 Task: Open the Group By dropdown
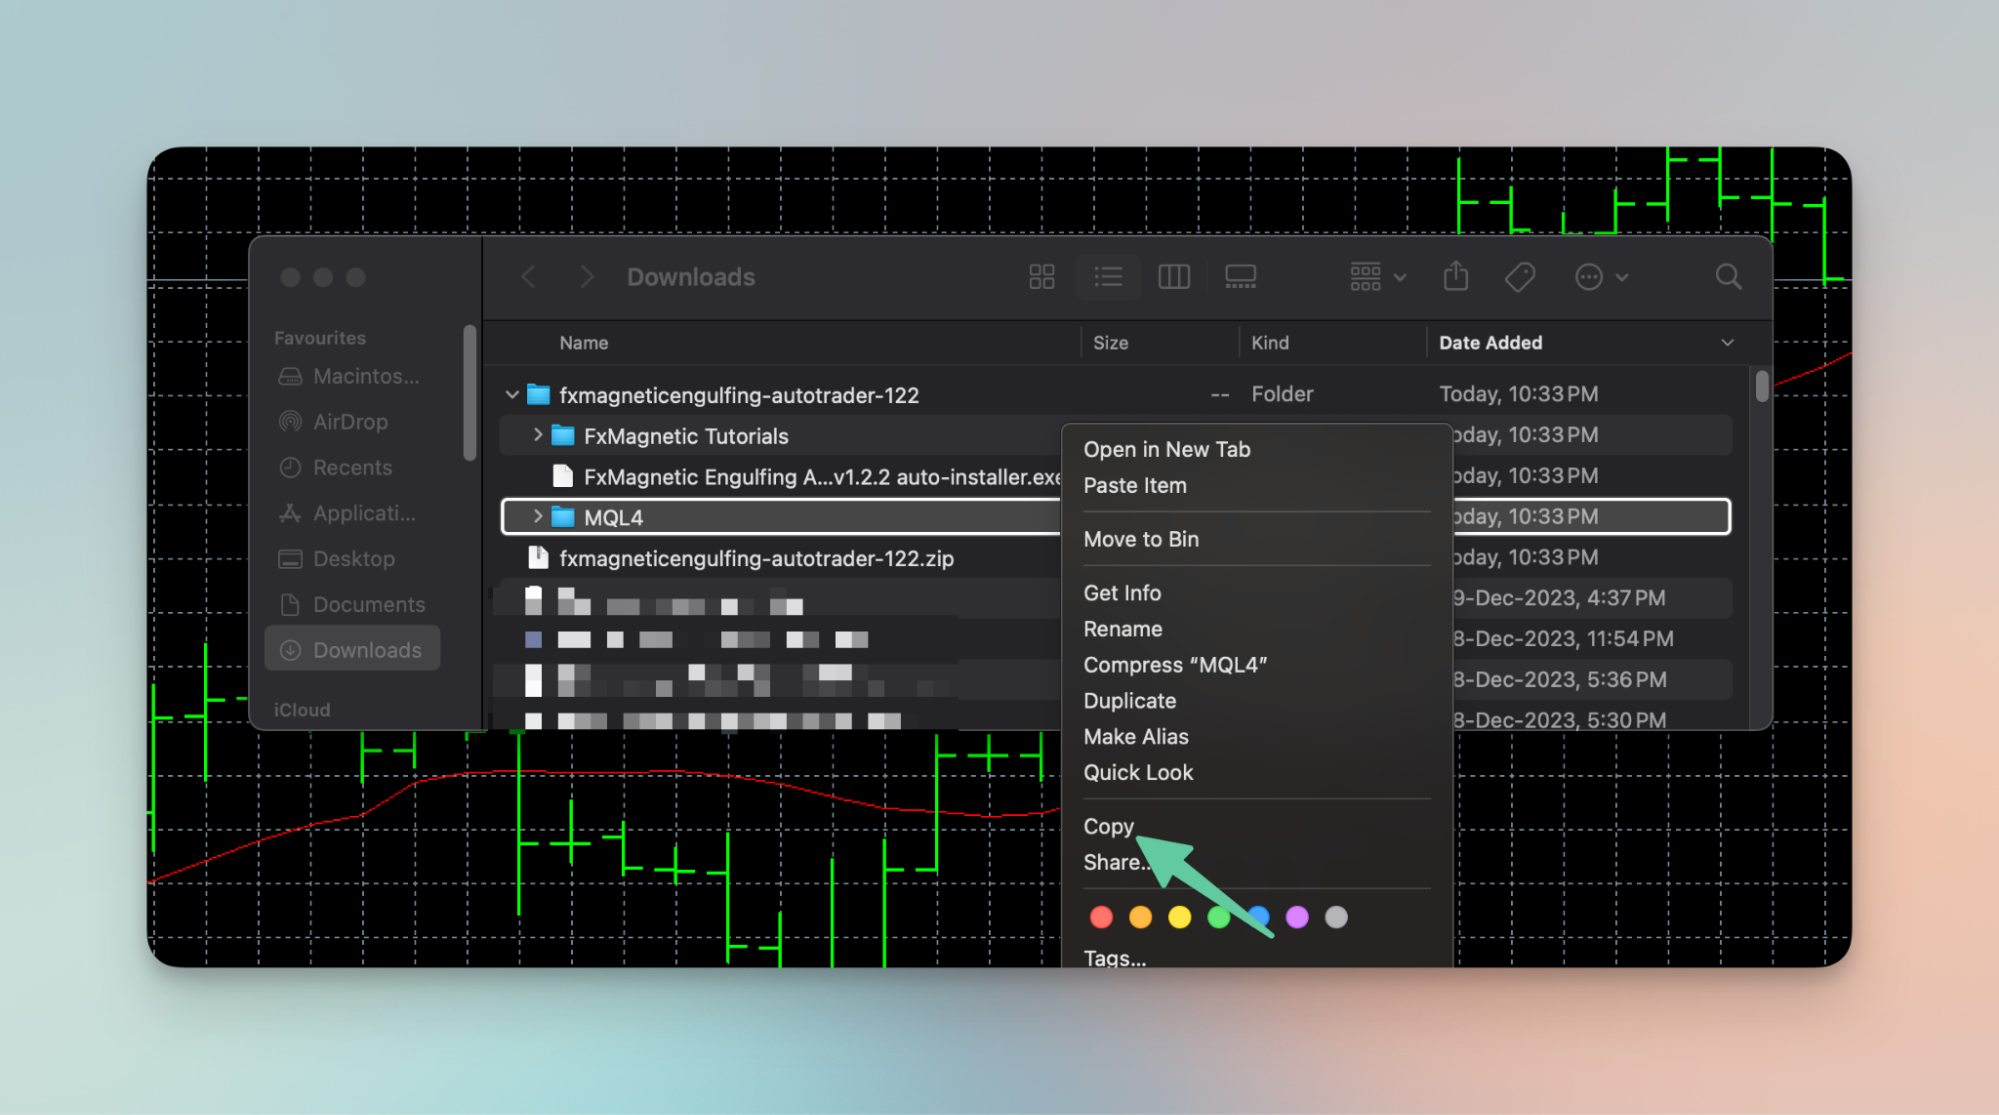tap(1377, 277)
